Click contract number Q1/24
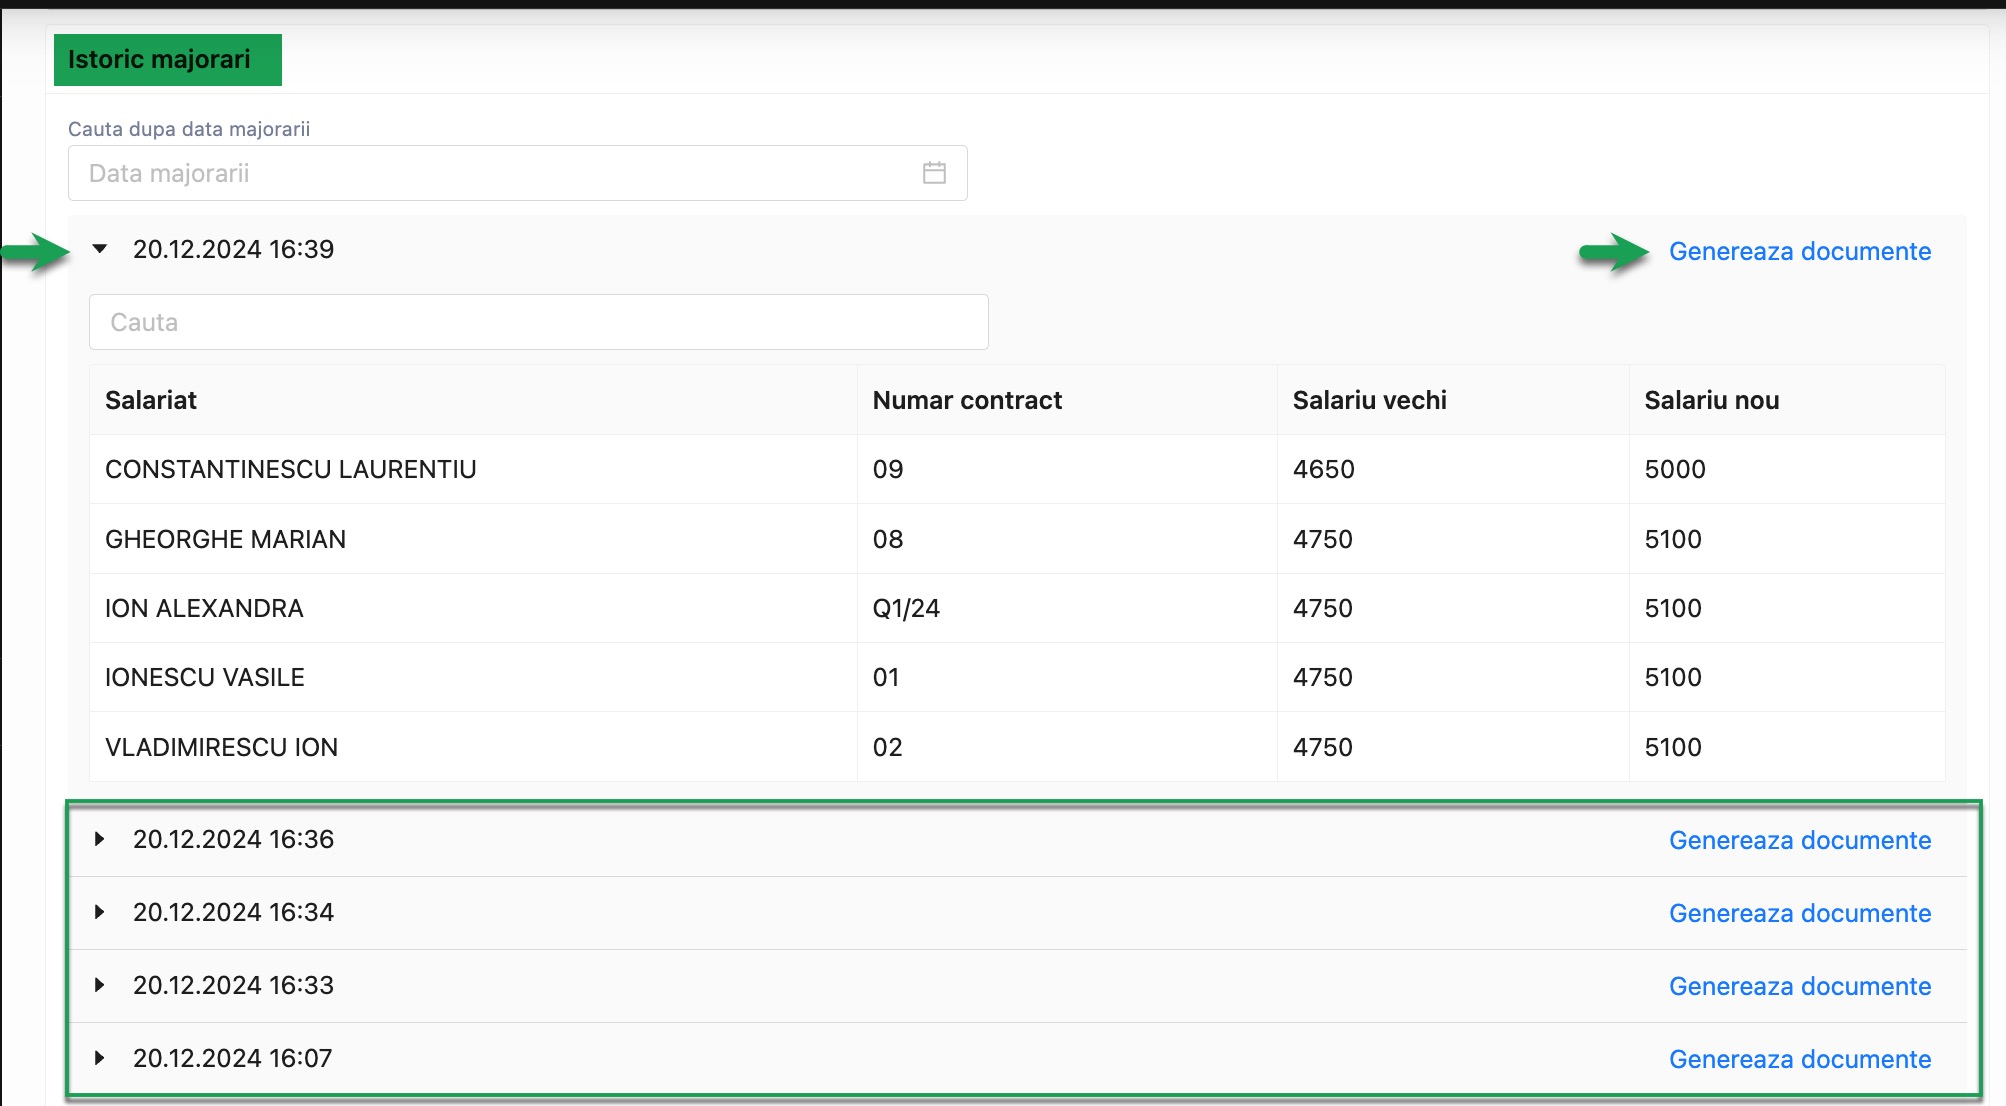The image size is (2006, 1106). click(906, 608)
